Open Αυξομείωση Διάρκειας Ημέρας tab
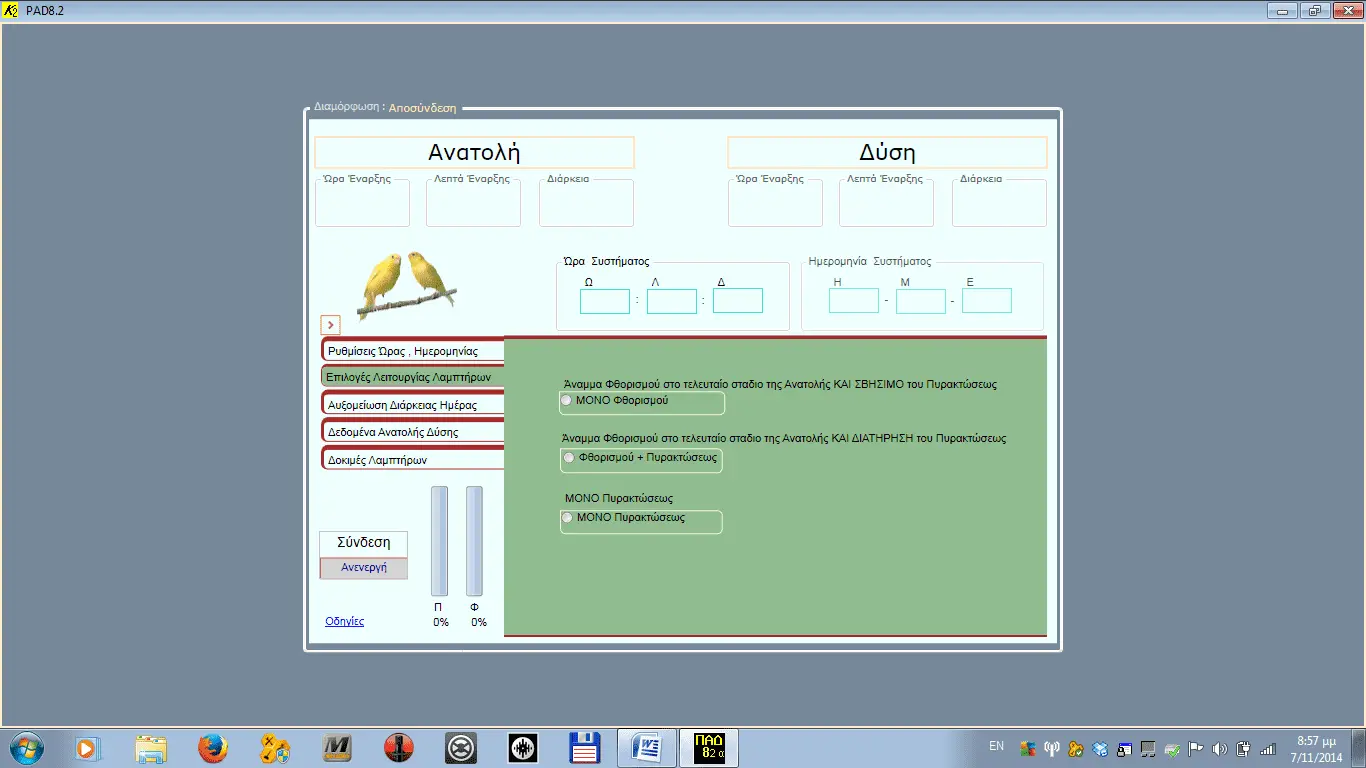 tap(413, 404)
